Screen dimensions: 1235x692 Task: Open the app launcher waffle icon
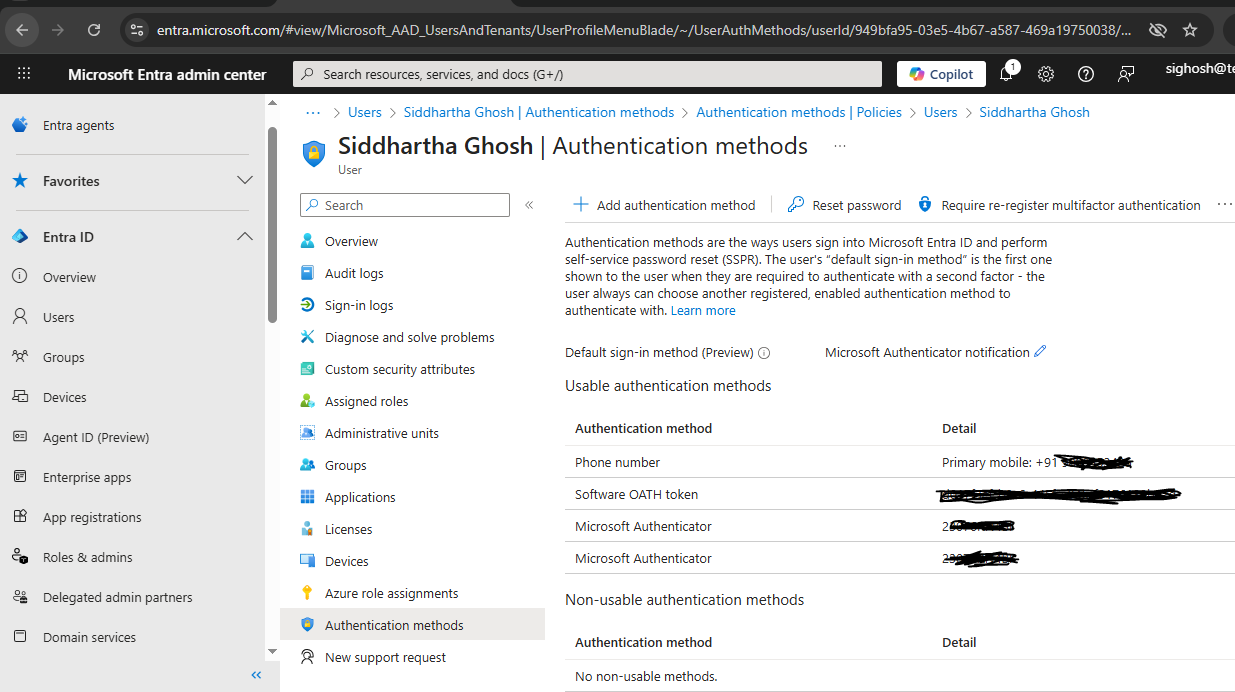24,74
